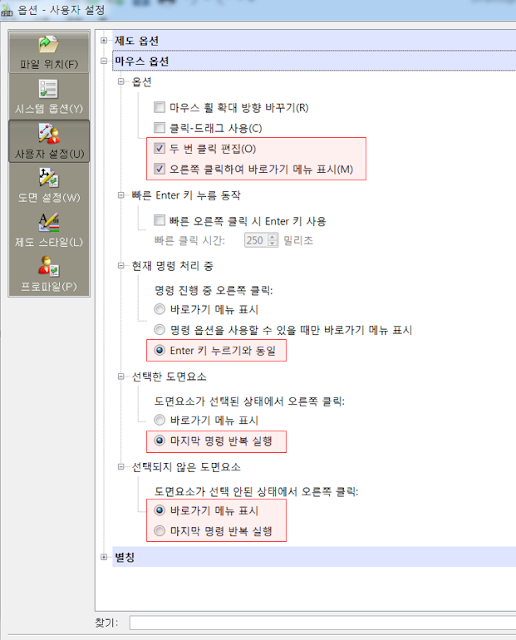Collapse the 마우스 옵션 section

pyautogui.click(x=104, y=61)
